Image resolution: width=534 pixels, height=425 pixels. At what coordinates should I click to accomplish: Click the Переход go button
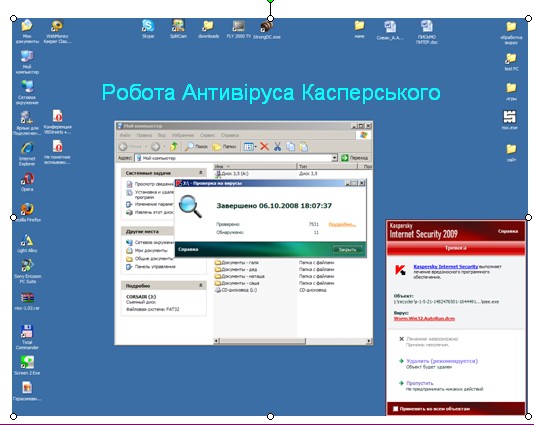pyautogui.click(x=355, y=158)
